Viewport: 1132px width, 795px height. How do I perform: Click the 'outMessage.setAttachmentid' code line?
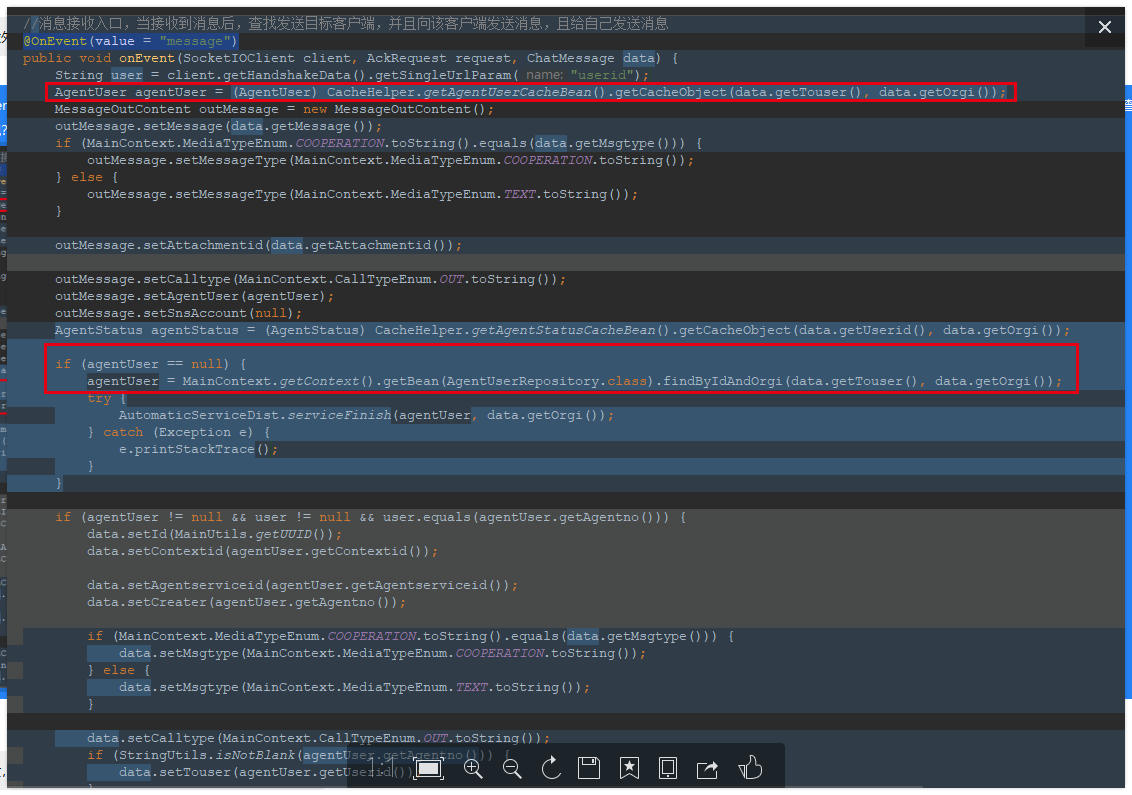pyautogui.click(x=258, y=246)
